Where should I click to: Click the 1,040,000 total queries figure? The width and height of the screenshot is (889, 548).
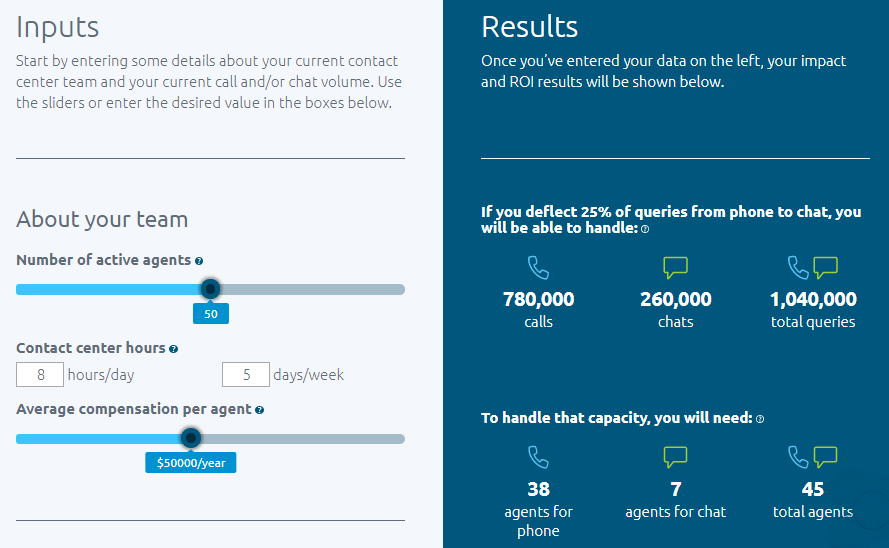[x=813, y=299]
